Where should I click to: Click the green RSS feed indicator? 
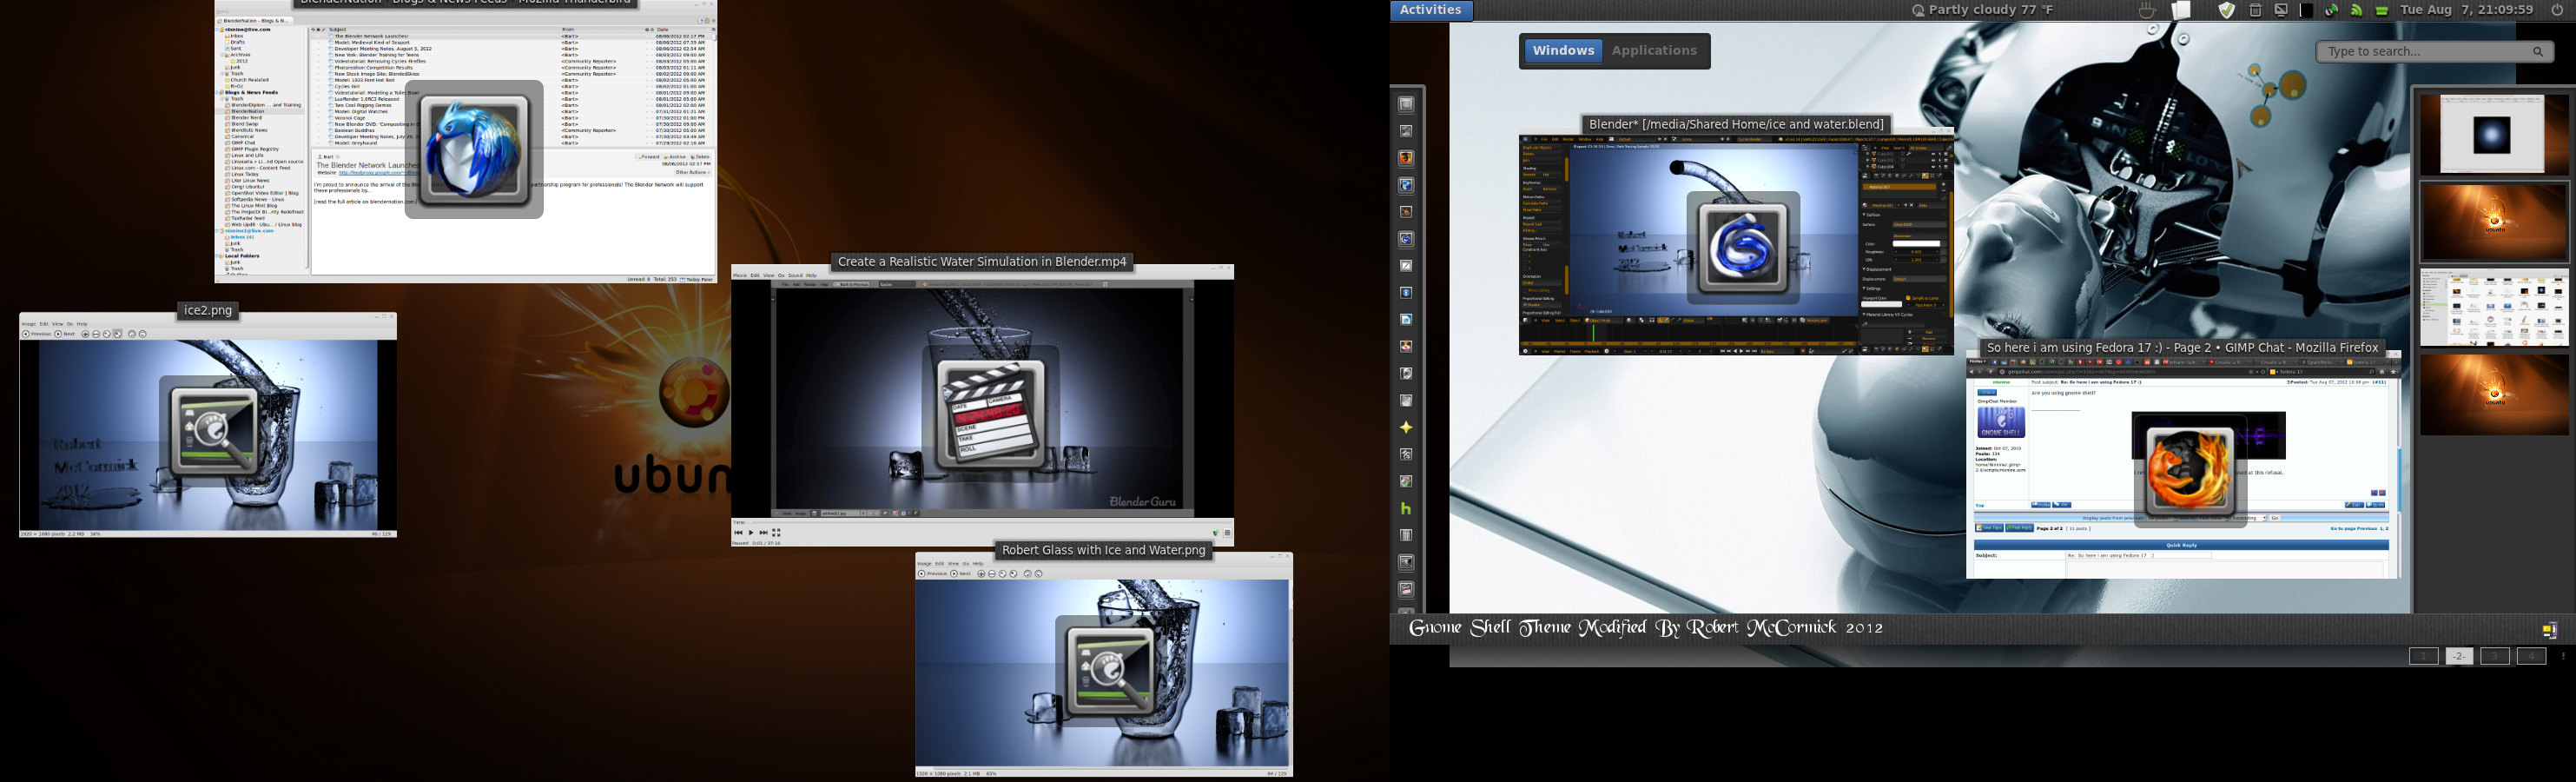point(2356,10)
